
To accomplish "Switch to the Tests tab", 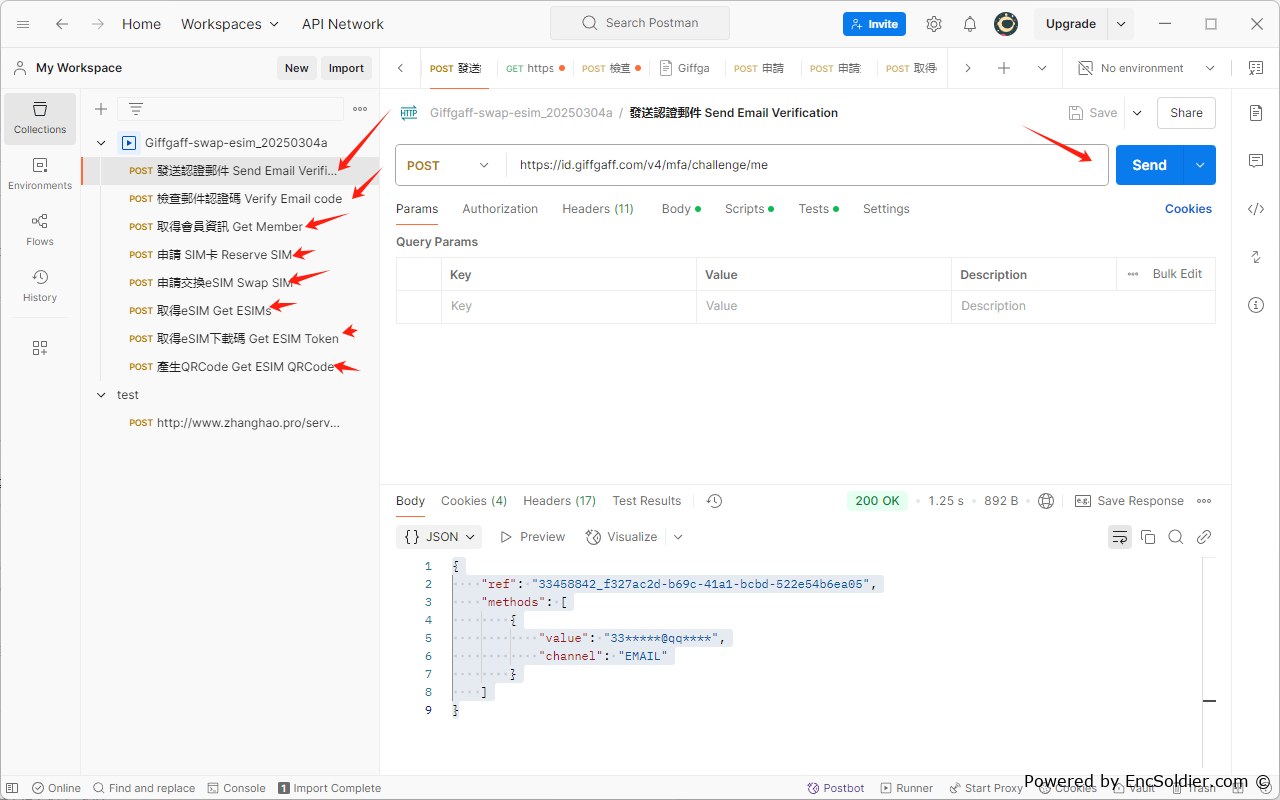I will point(818,209).
